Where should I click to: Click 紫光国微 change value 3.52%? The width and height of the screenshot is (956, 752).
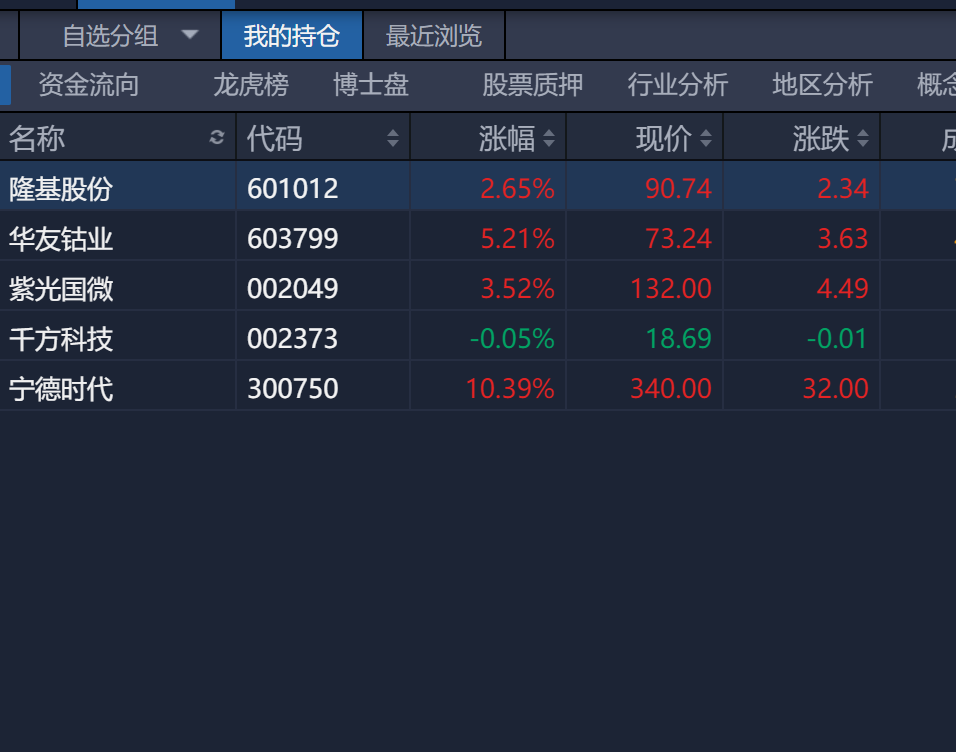point(518,288)
